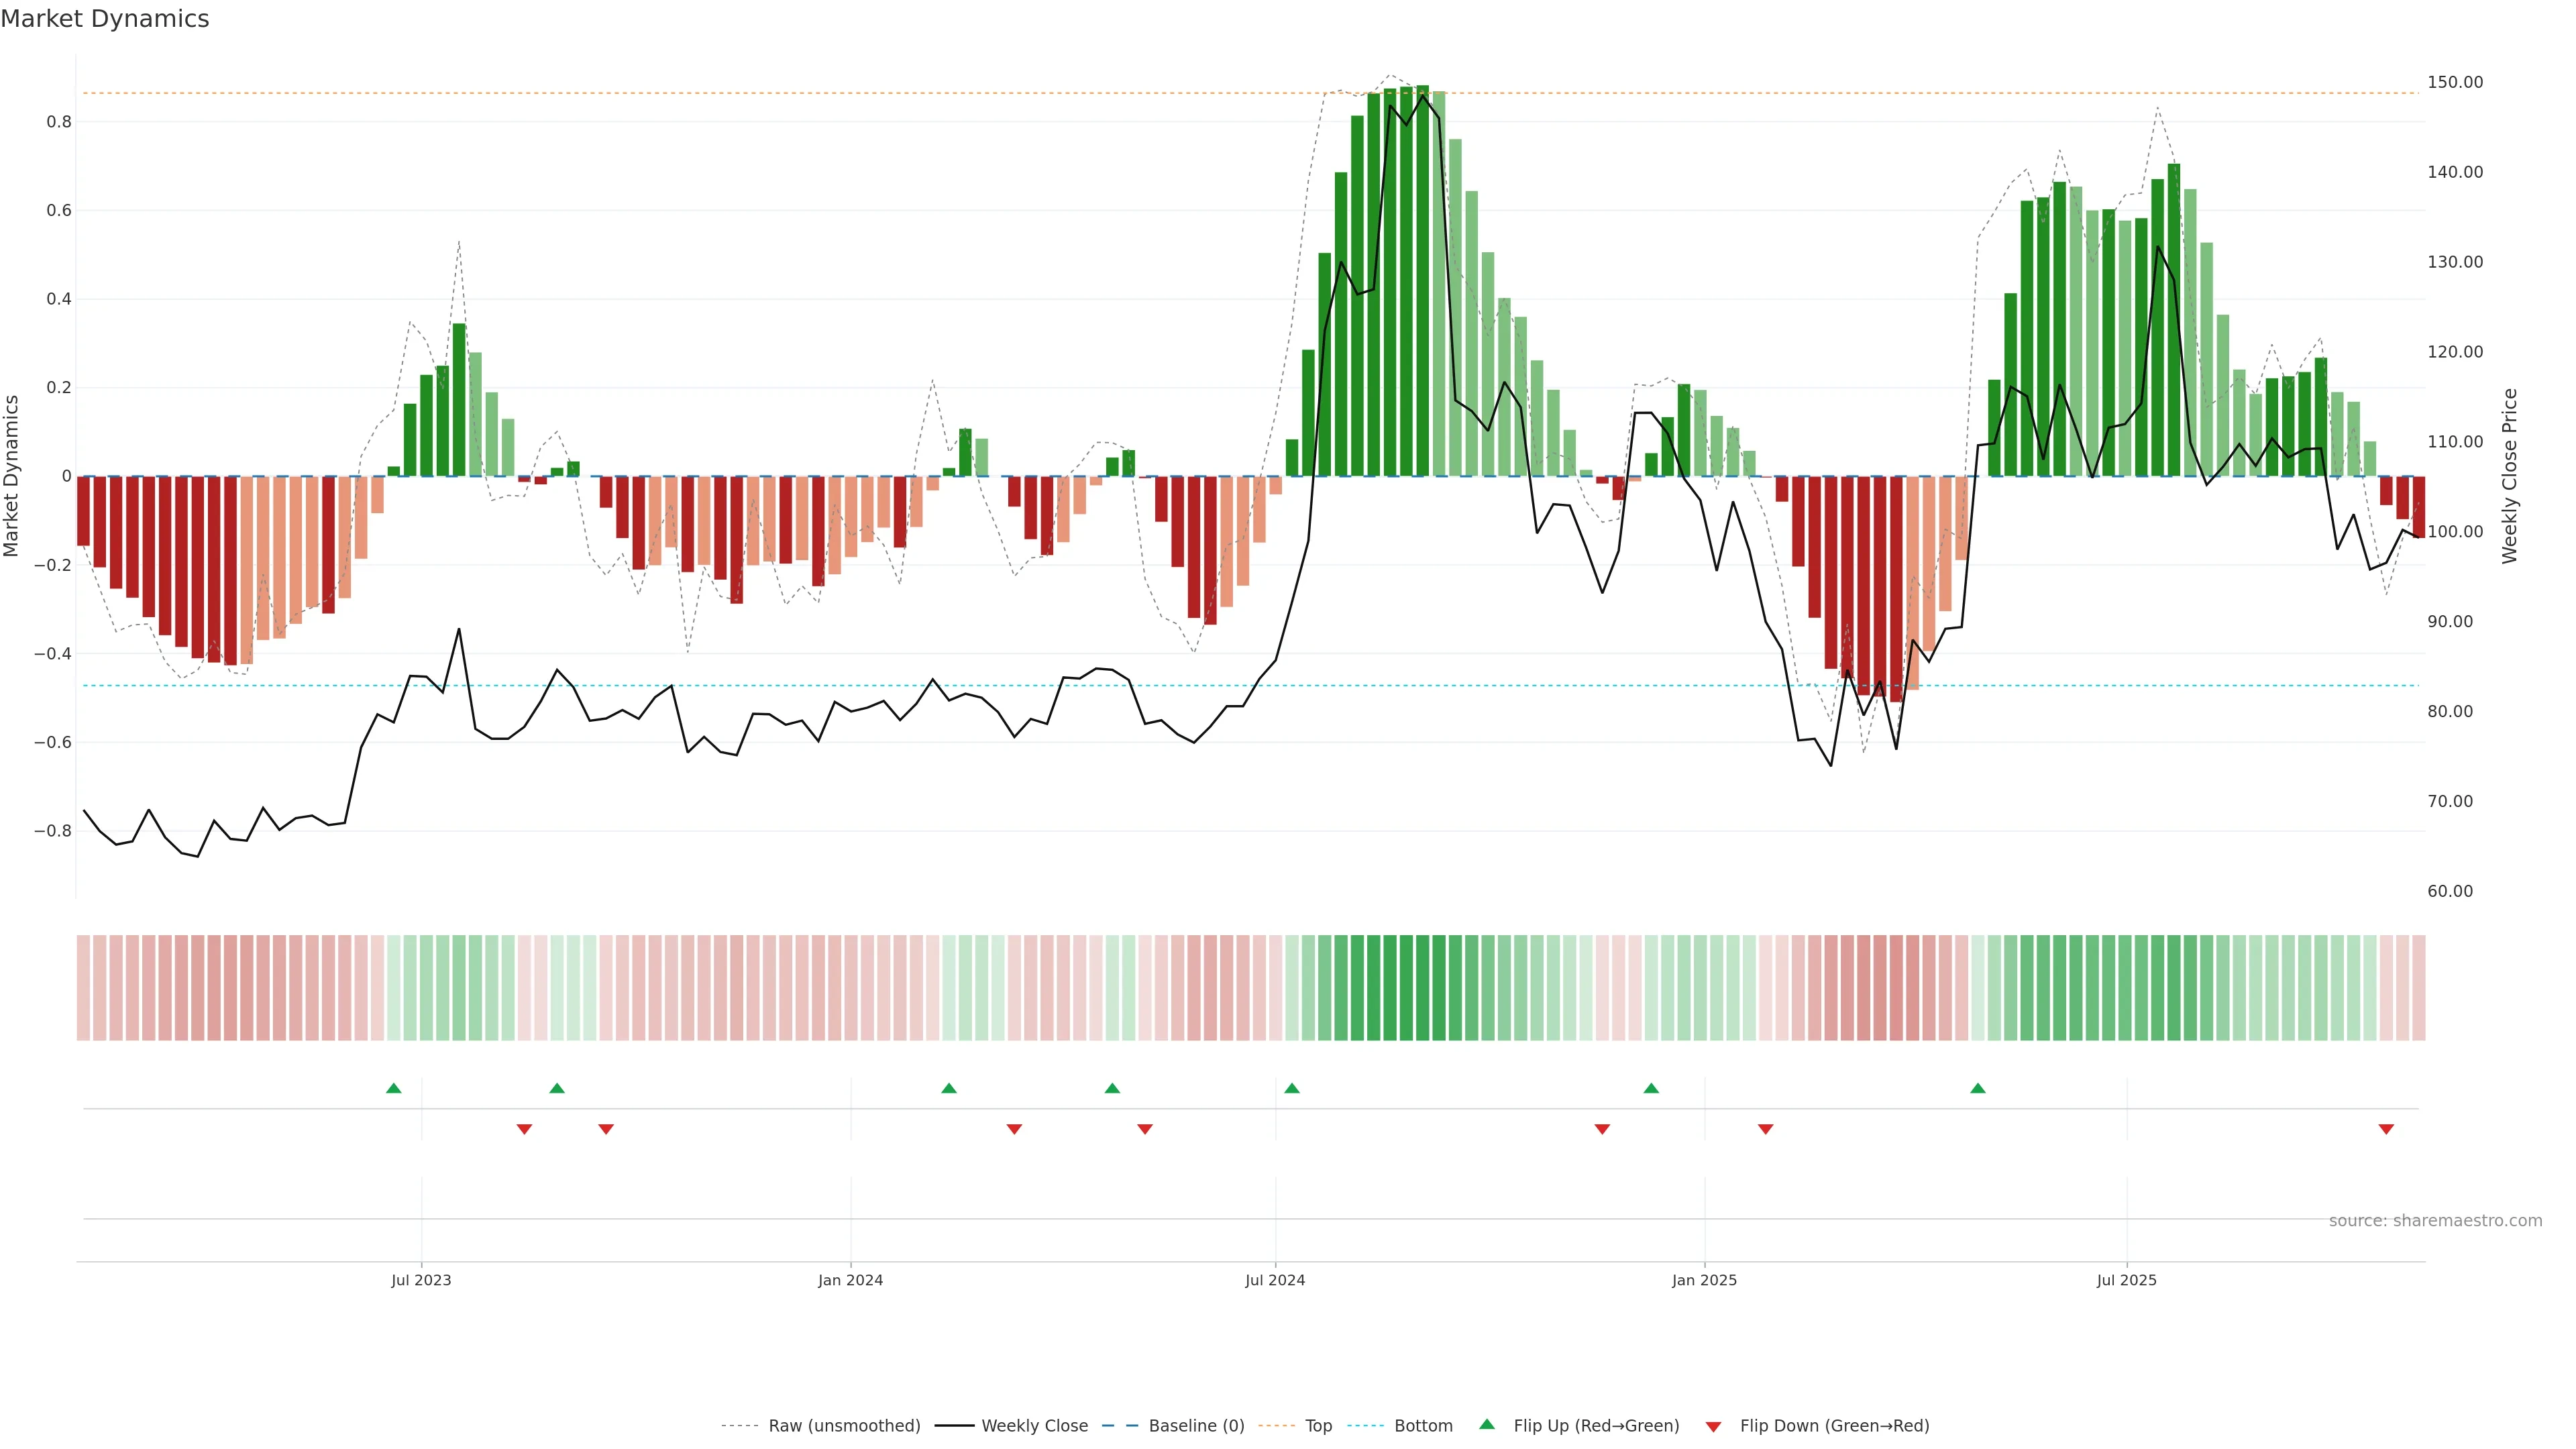Click the Jan 2024 x-axis label
Viewport: 2576px width, 1449px height.
(850, 1280)
